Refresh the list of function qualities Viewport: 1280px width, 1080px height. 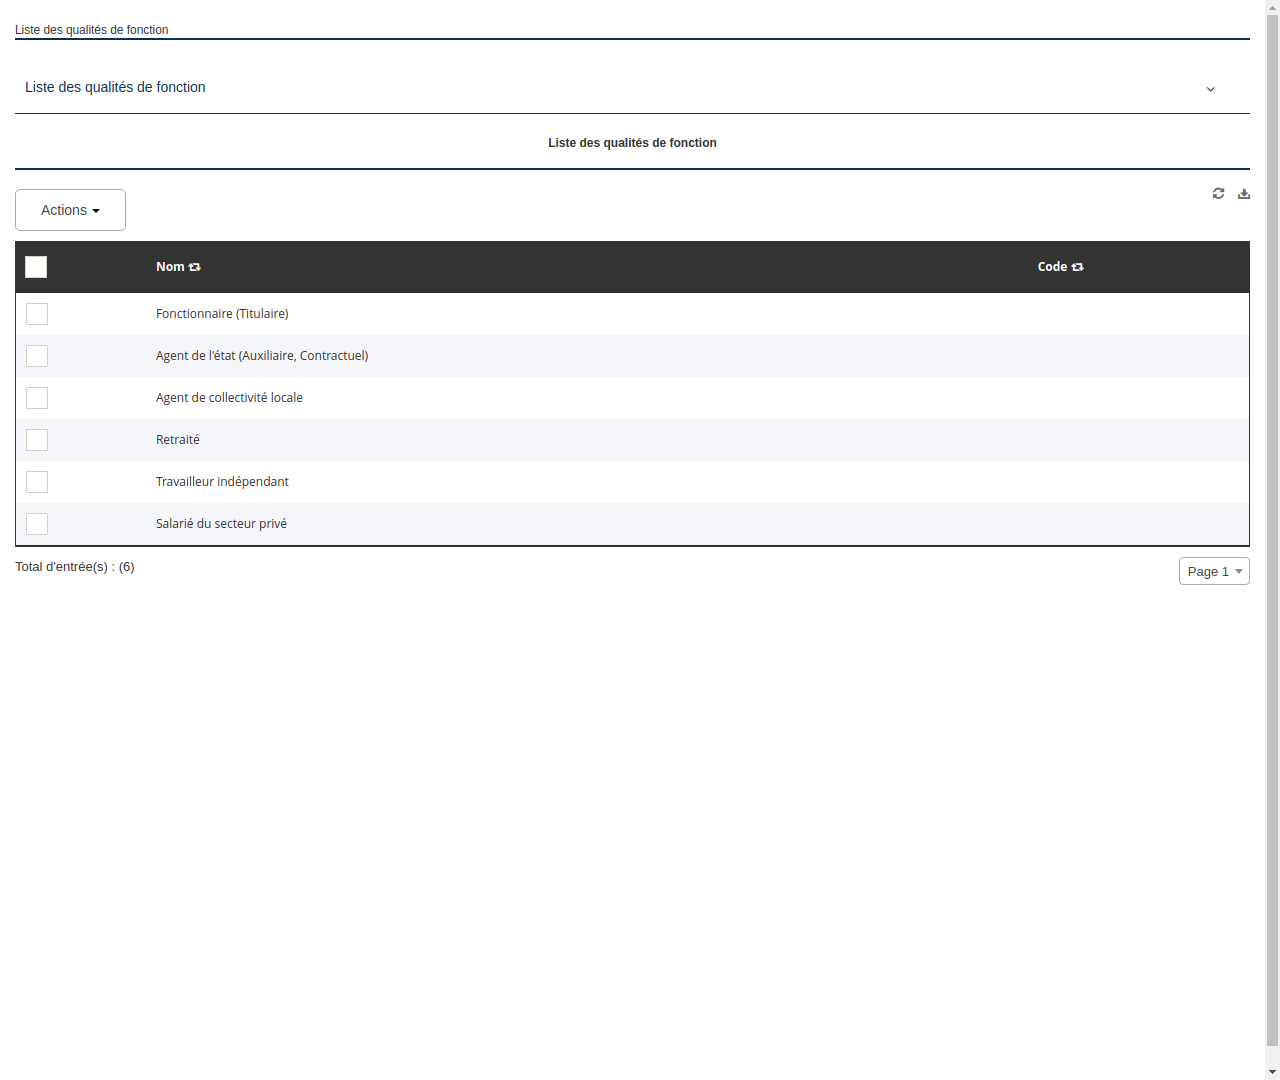coord(1218,193)
